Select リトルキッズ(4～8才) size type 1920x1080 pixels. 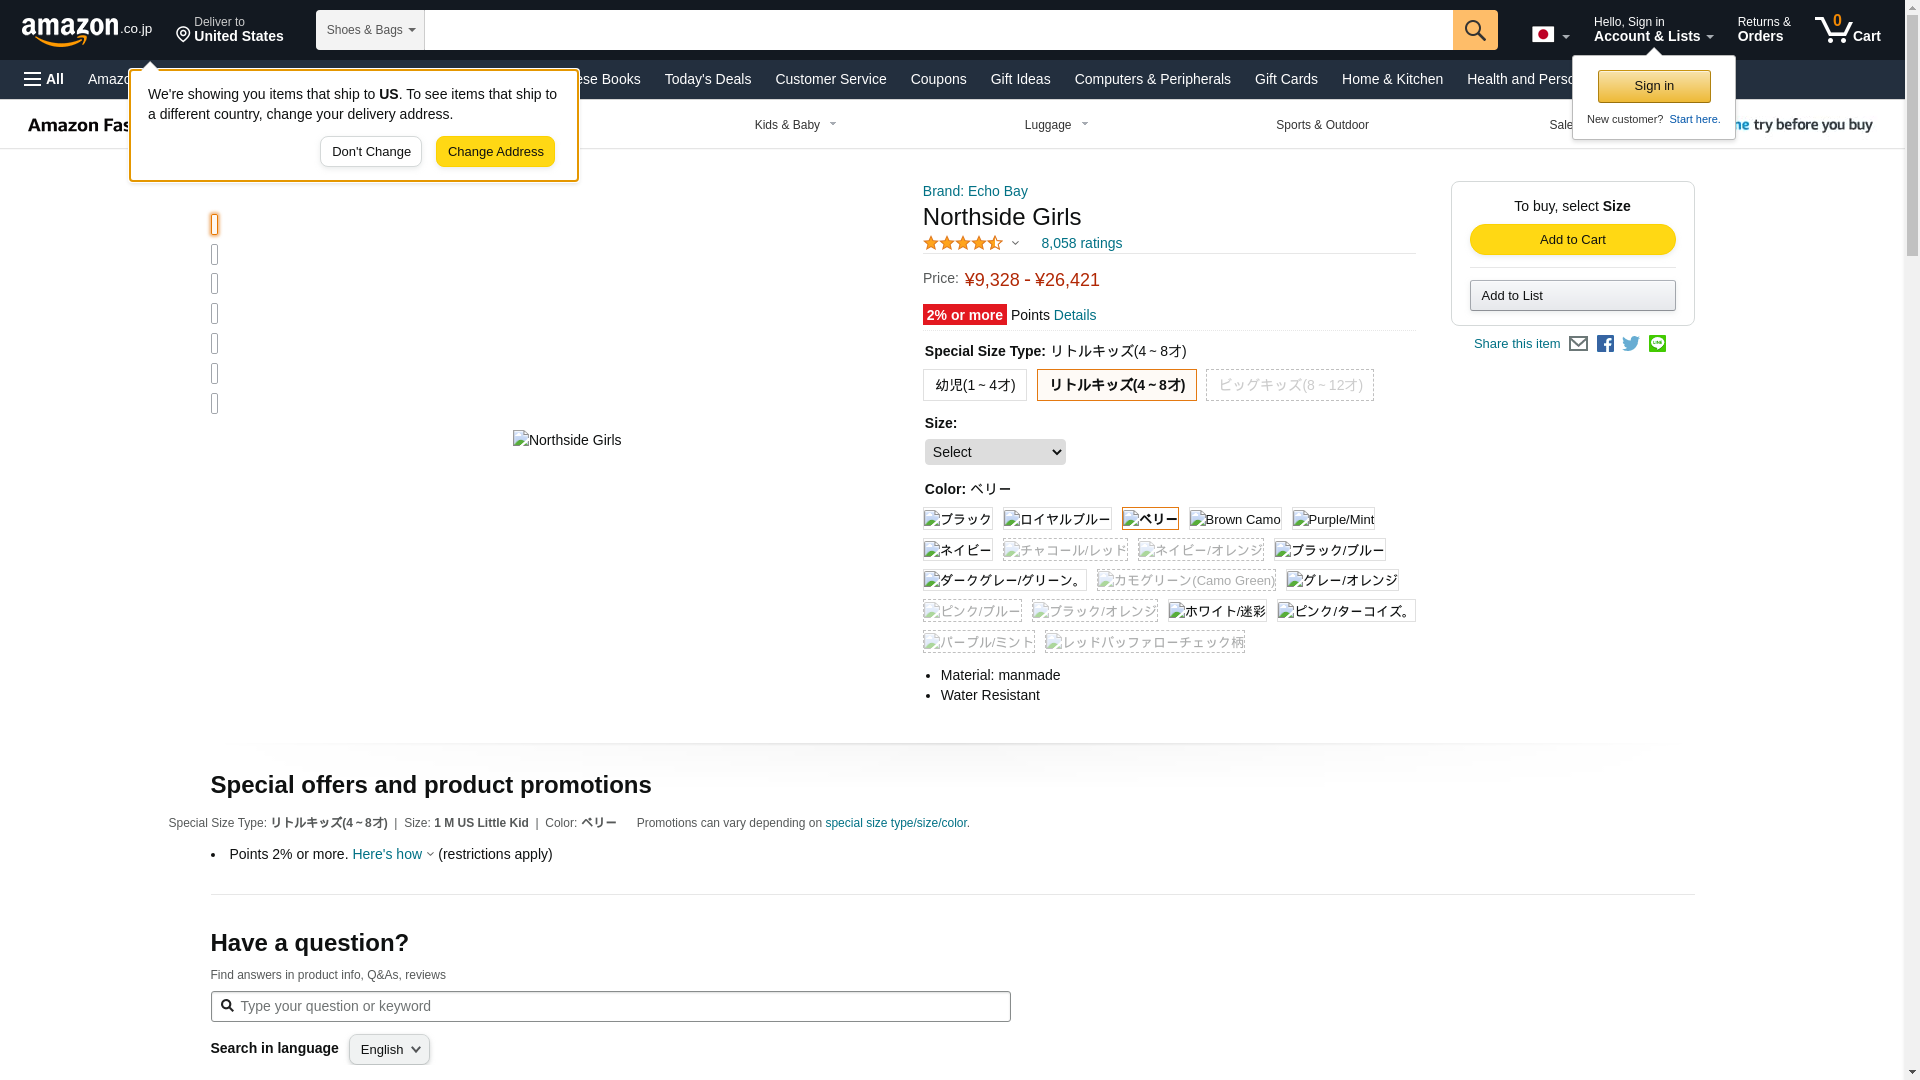click(1116, 385)
